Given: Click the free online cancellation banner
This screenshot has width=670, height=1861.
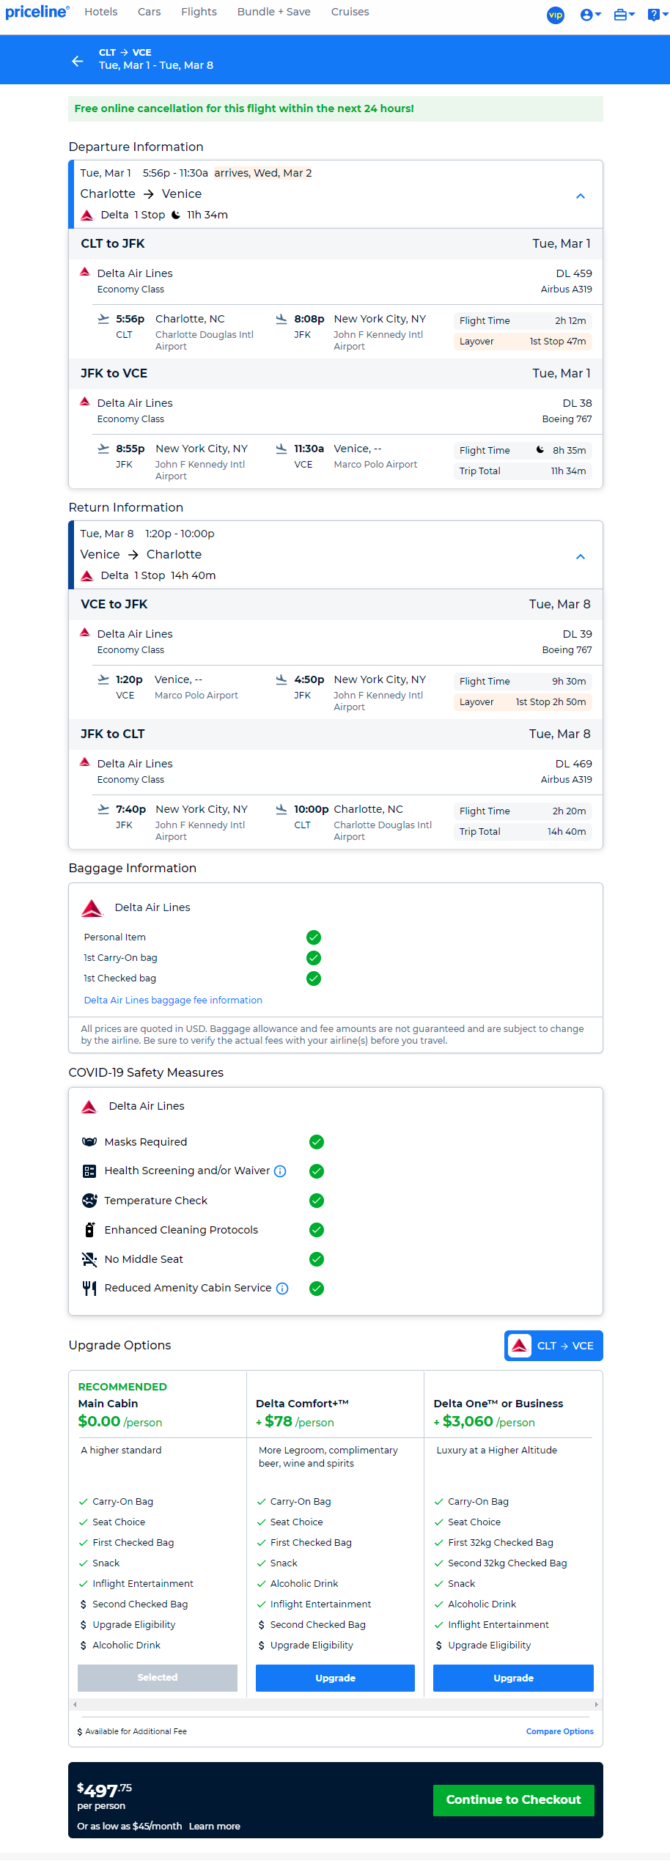Looking at the screenshot, I should tap(336, 108).
